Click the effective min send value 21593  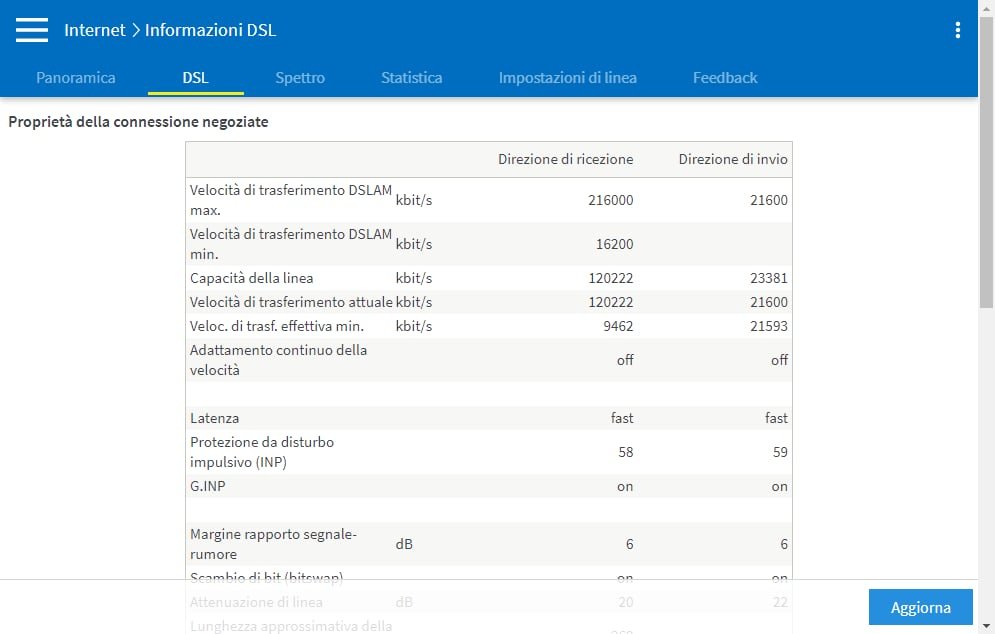[768, 326]
